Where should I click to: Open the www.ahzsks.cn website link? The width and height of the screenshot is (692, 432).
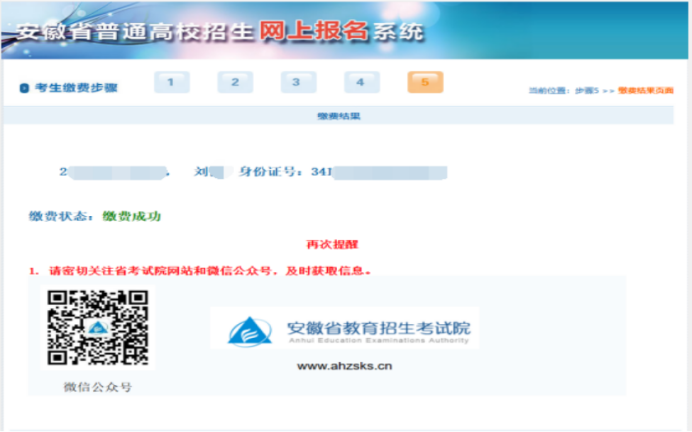pyautogui.click(x=344, y=366)
